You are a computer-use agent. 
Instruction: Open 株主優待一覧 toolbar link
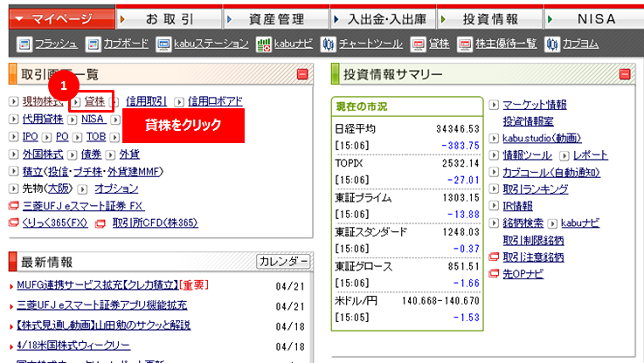coord(506,44)
